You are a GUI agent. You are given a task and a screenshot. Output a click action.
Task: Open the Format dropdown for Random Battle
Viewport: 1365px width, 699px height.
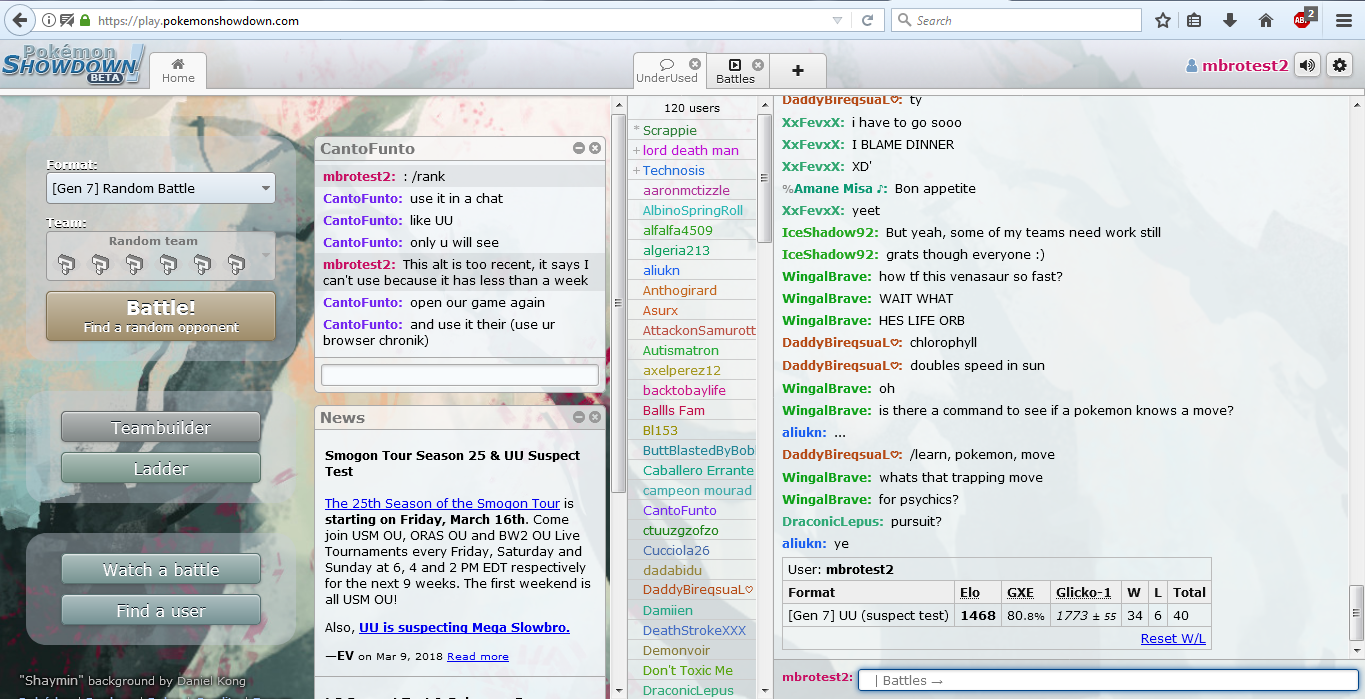tap(161, 188)
